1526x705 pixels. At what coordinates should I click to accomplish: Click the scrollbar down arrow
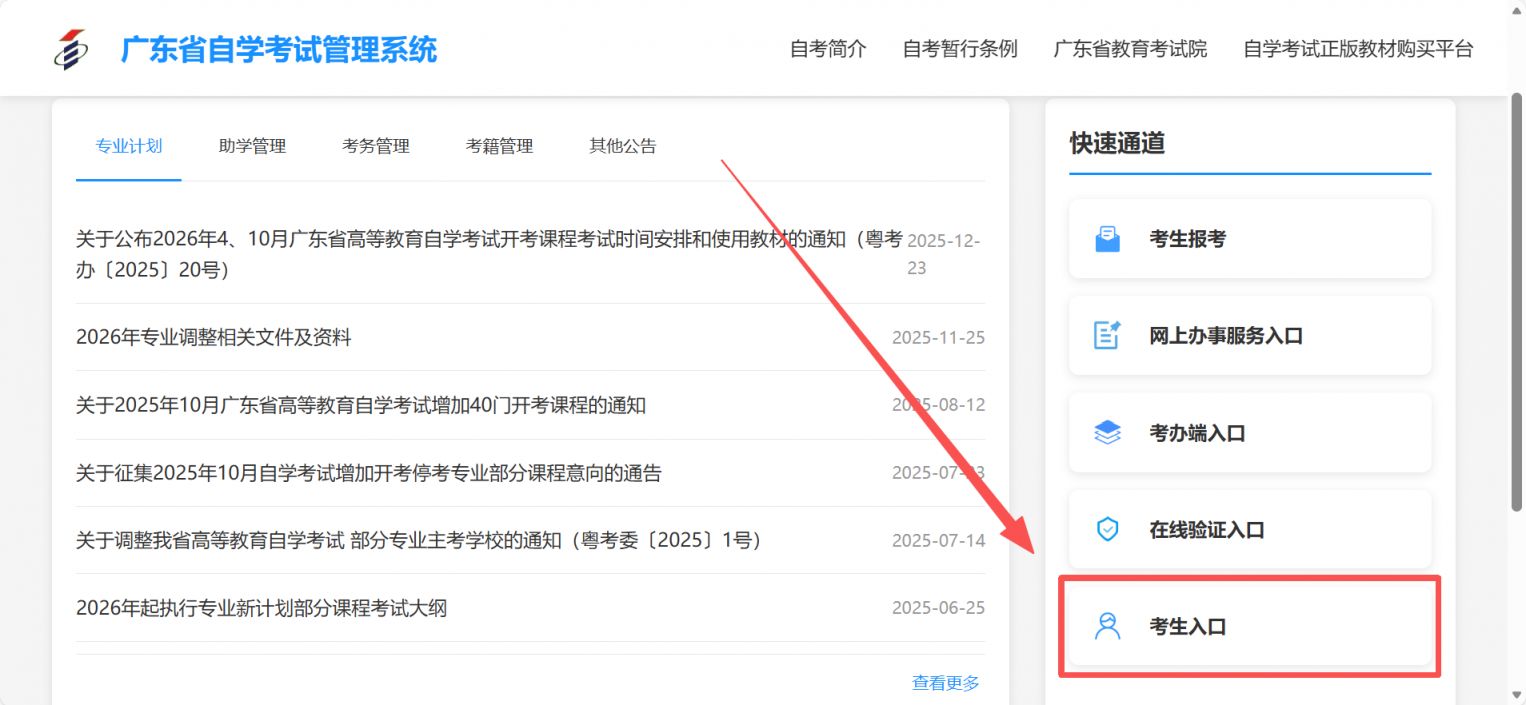pyautogui.click(x=1516, y=695)
